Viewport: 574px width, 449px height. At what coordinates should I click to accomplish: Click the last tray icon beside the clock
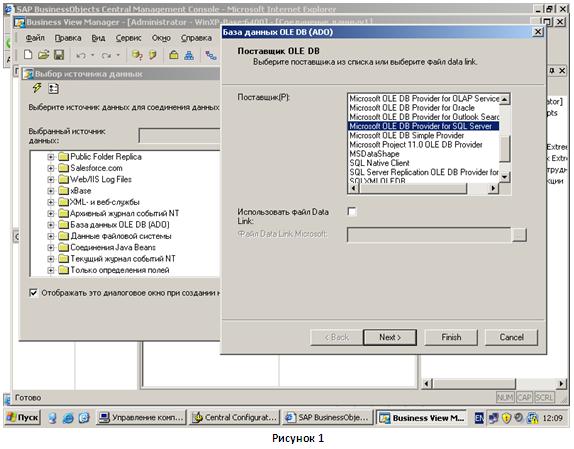[x=532, y=418]
